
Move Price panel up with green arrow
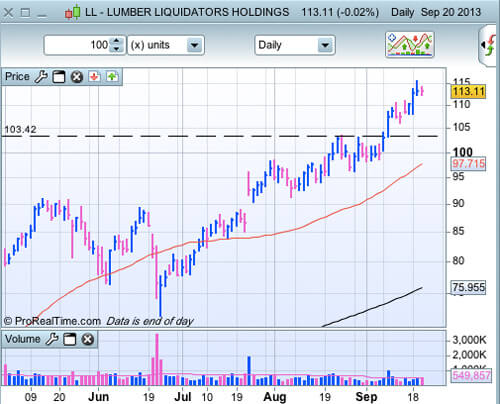pos(112,77)
